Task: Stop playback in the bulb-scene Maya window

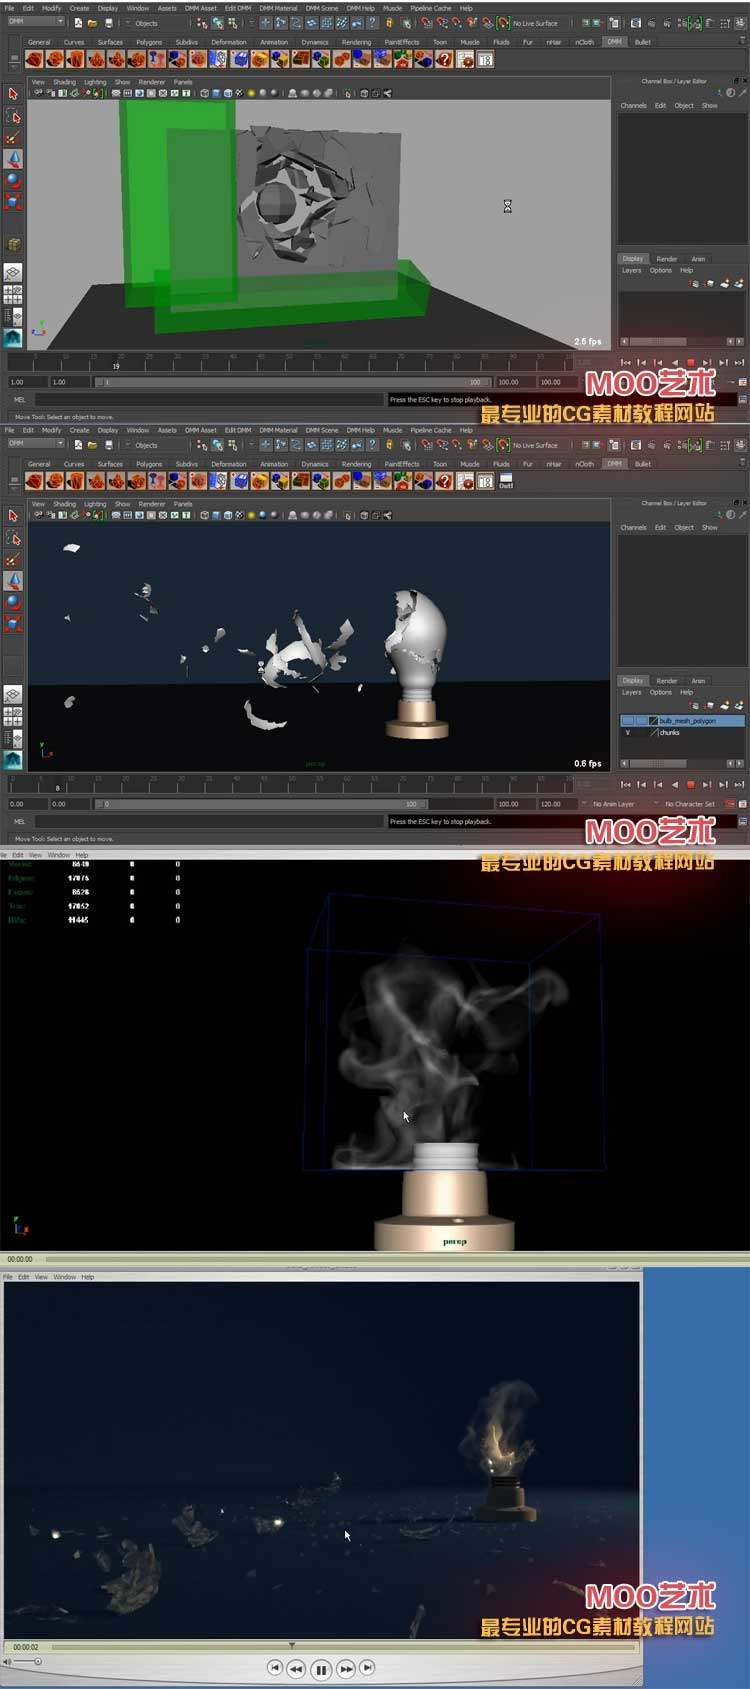Action: [x=690, y=785]
